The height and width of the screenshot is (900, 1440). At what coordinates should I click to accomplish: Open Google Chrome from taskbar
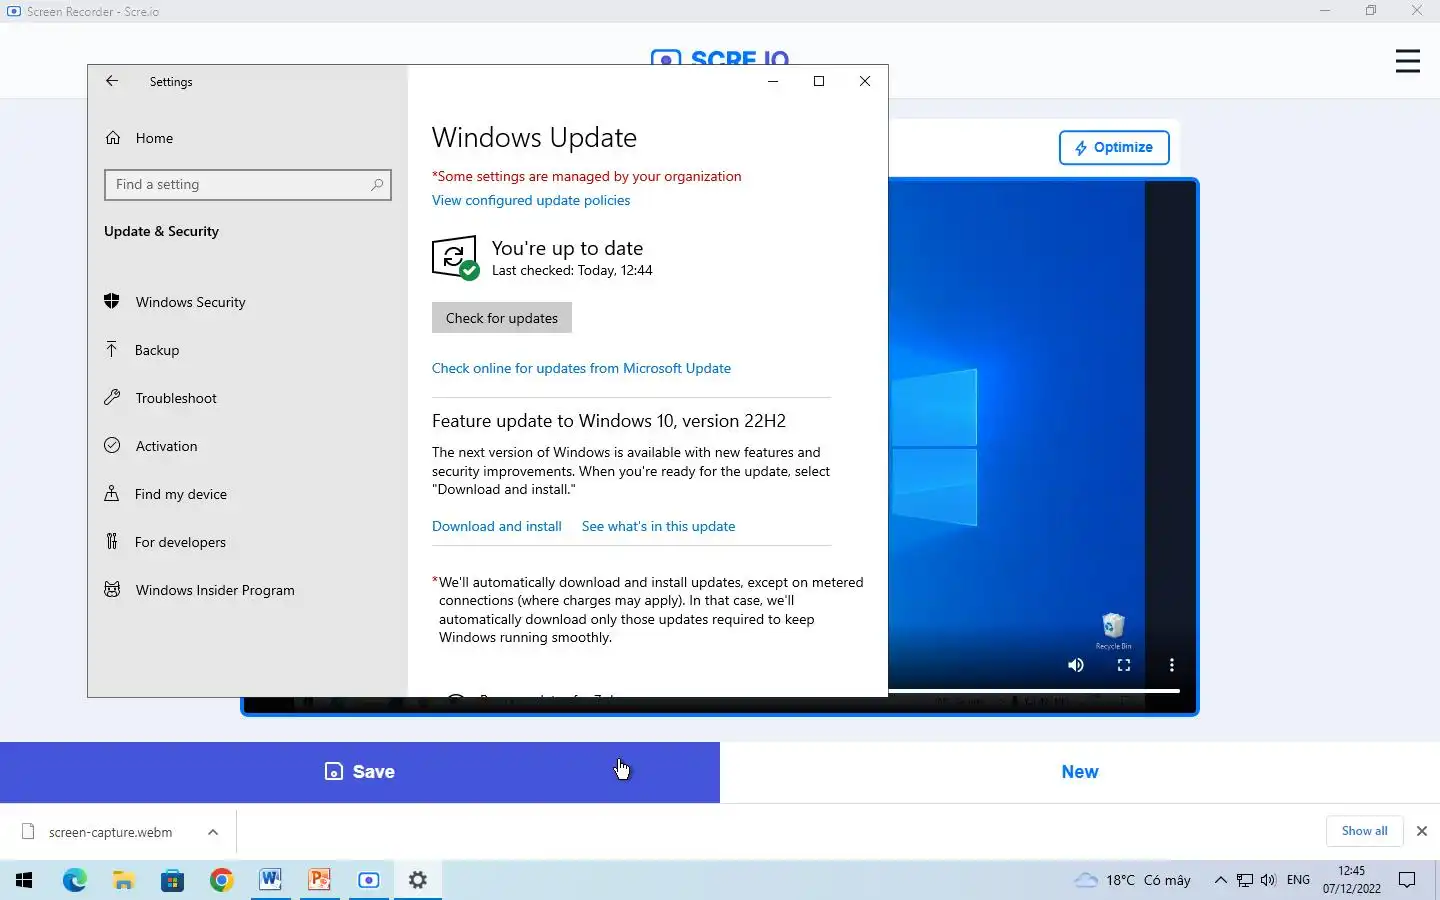pos(222,880)
